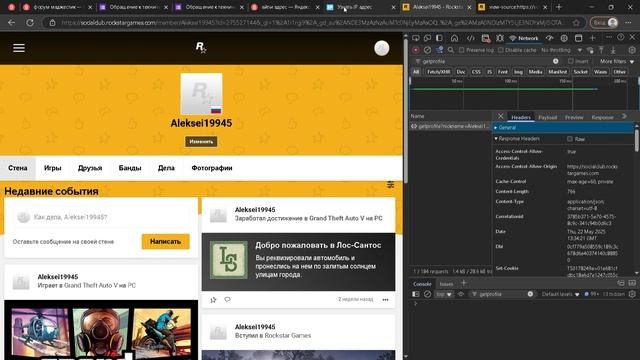Switch to the Response tab
The image size is (640, 360).
click(x=602, y=117)
